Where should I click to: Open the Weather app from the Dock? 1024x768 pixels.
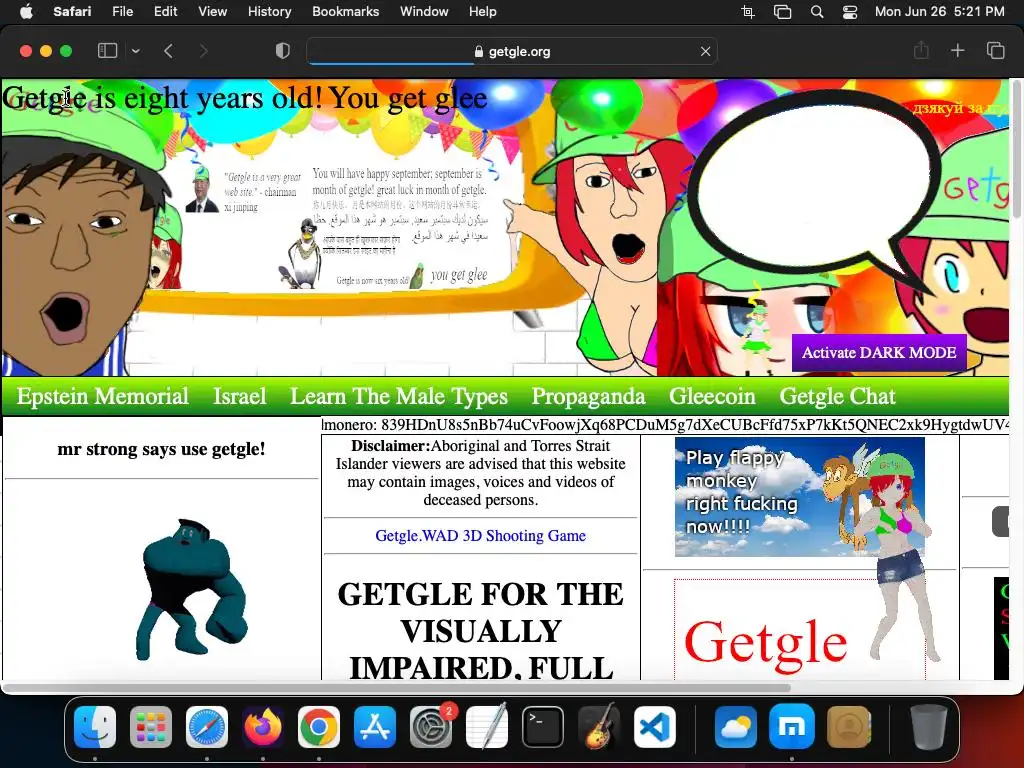pyautogui.click(x=735, y=727)
